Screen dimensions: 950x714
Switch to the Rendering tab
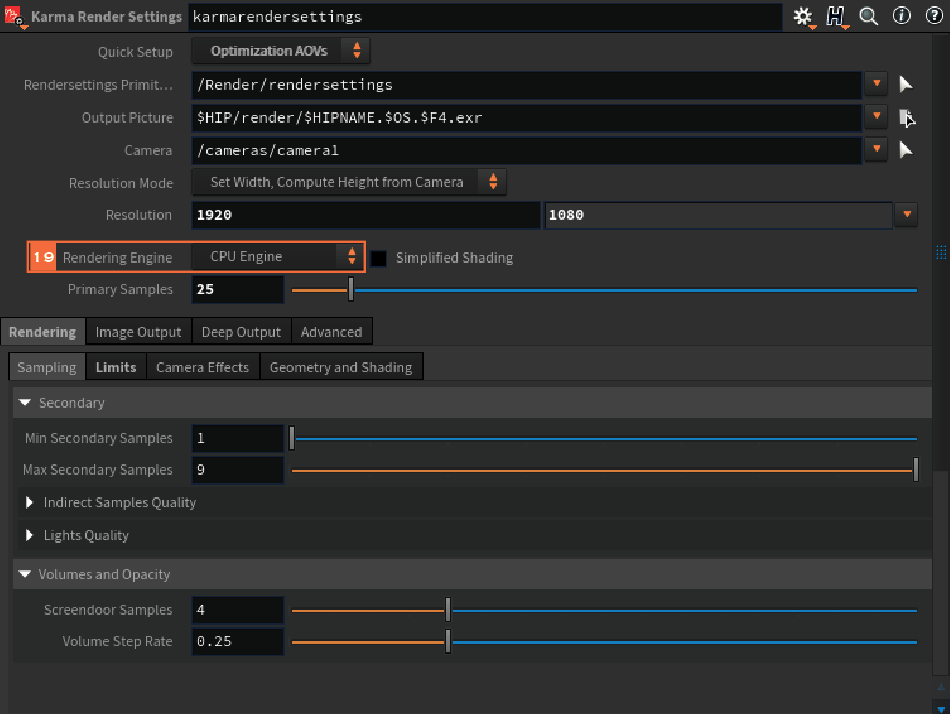click(x=42, y=332)
